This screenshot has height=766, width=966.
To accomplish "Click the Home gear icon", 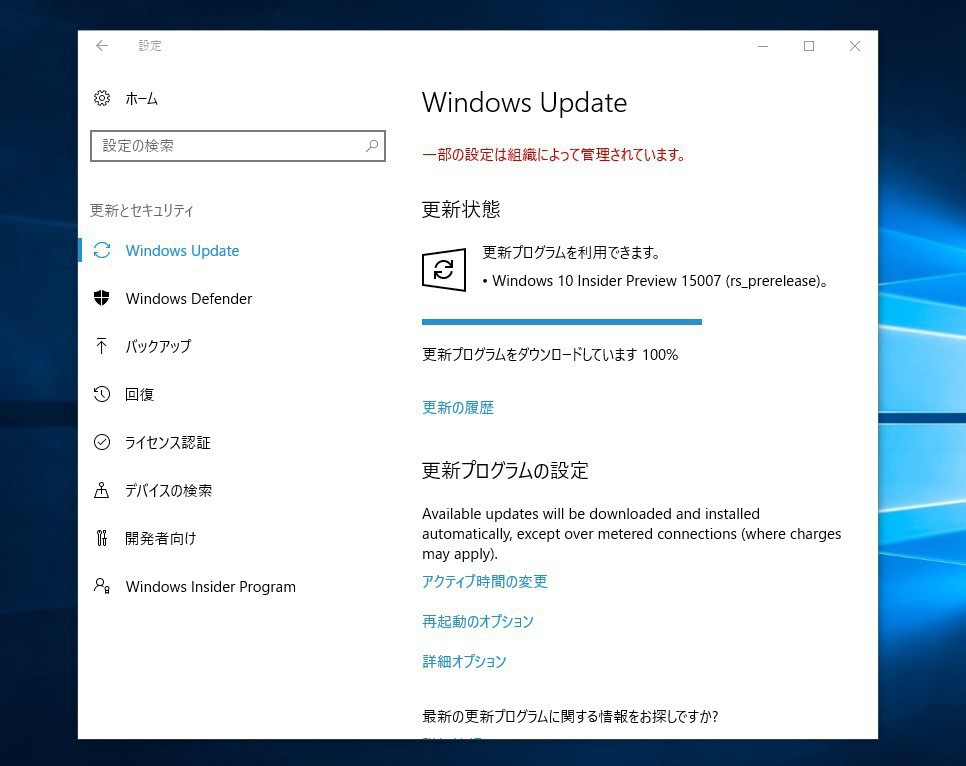I will [102, 98].
